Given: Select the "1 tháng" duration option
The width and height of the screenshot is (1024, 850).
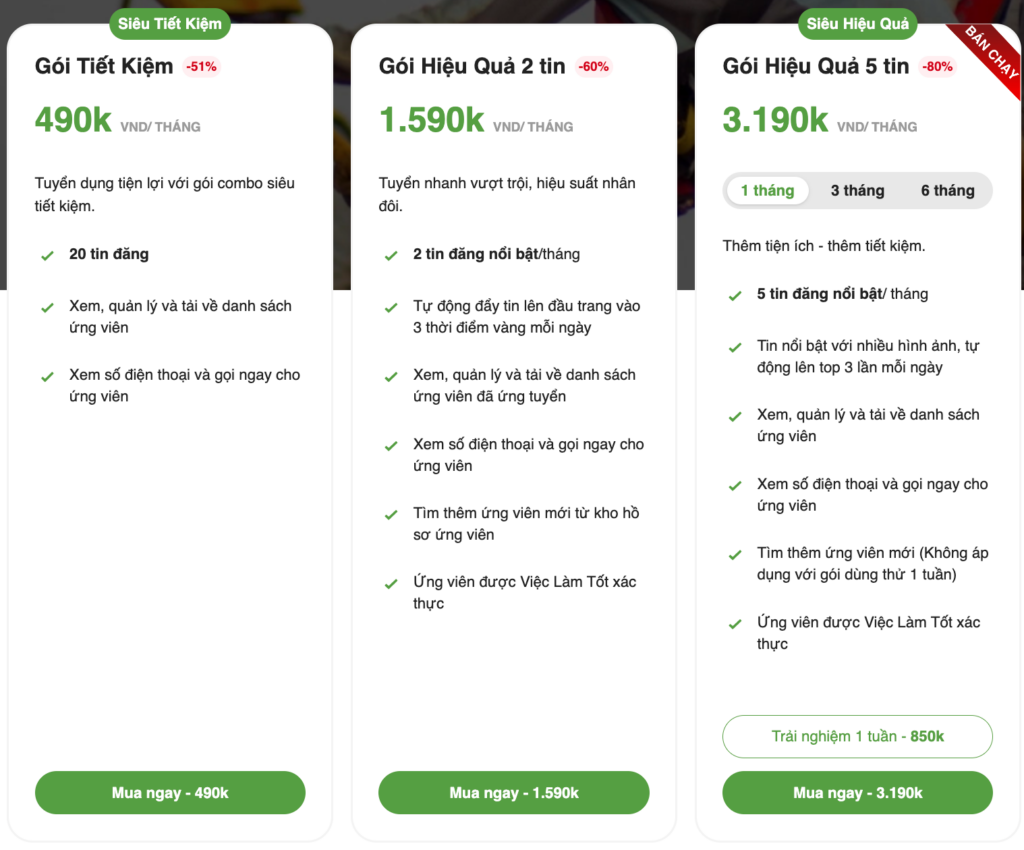Looking at the screenshot, I should point(767,191).
